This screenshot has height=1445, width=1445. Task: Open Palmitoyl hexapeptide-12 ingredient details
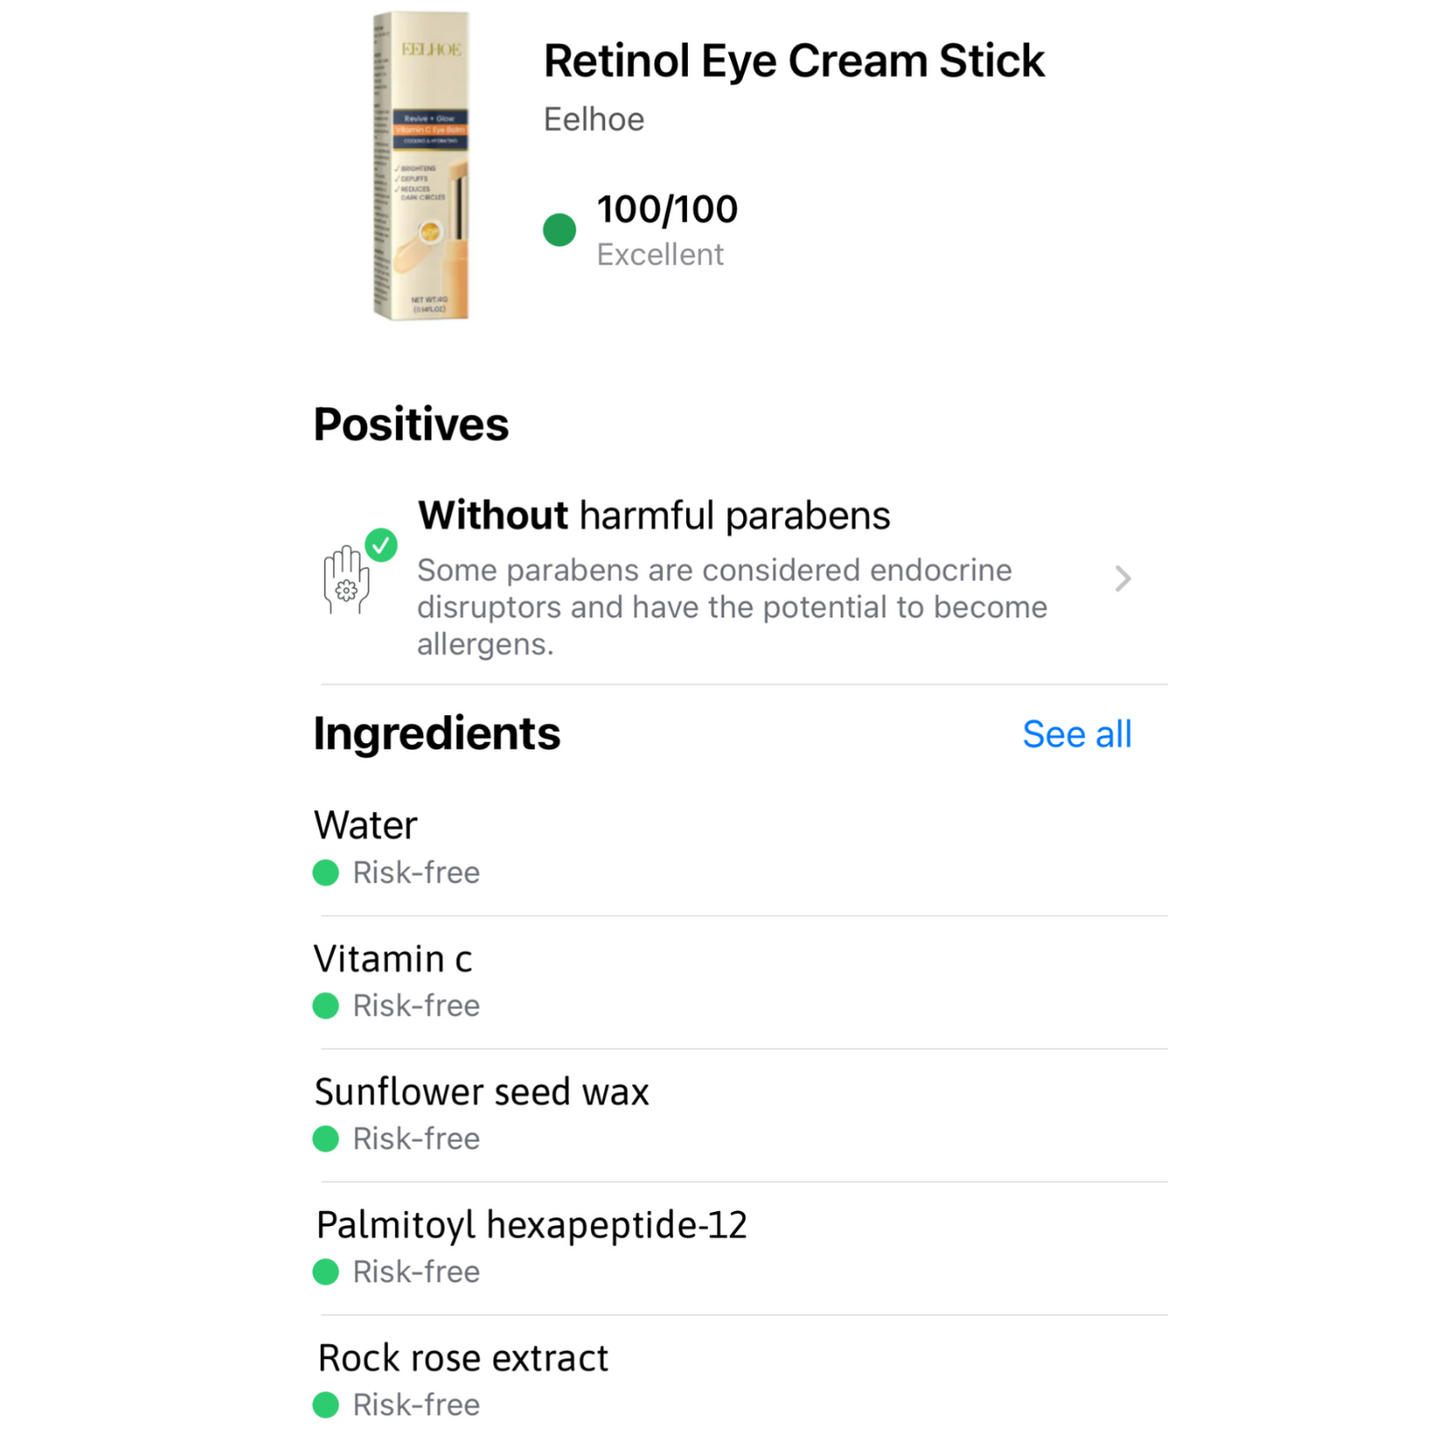tap(532, 1225)
